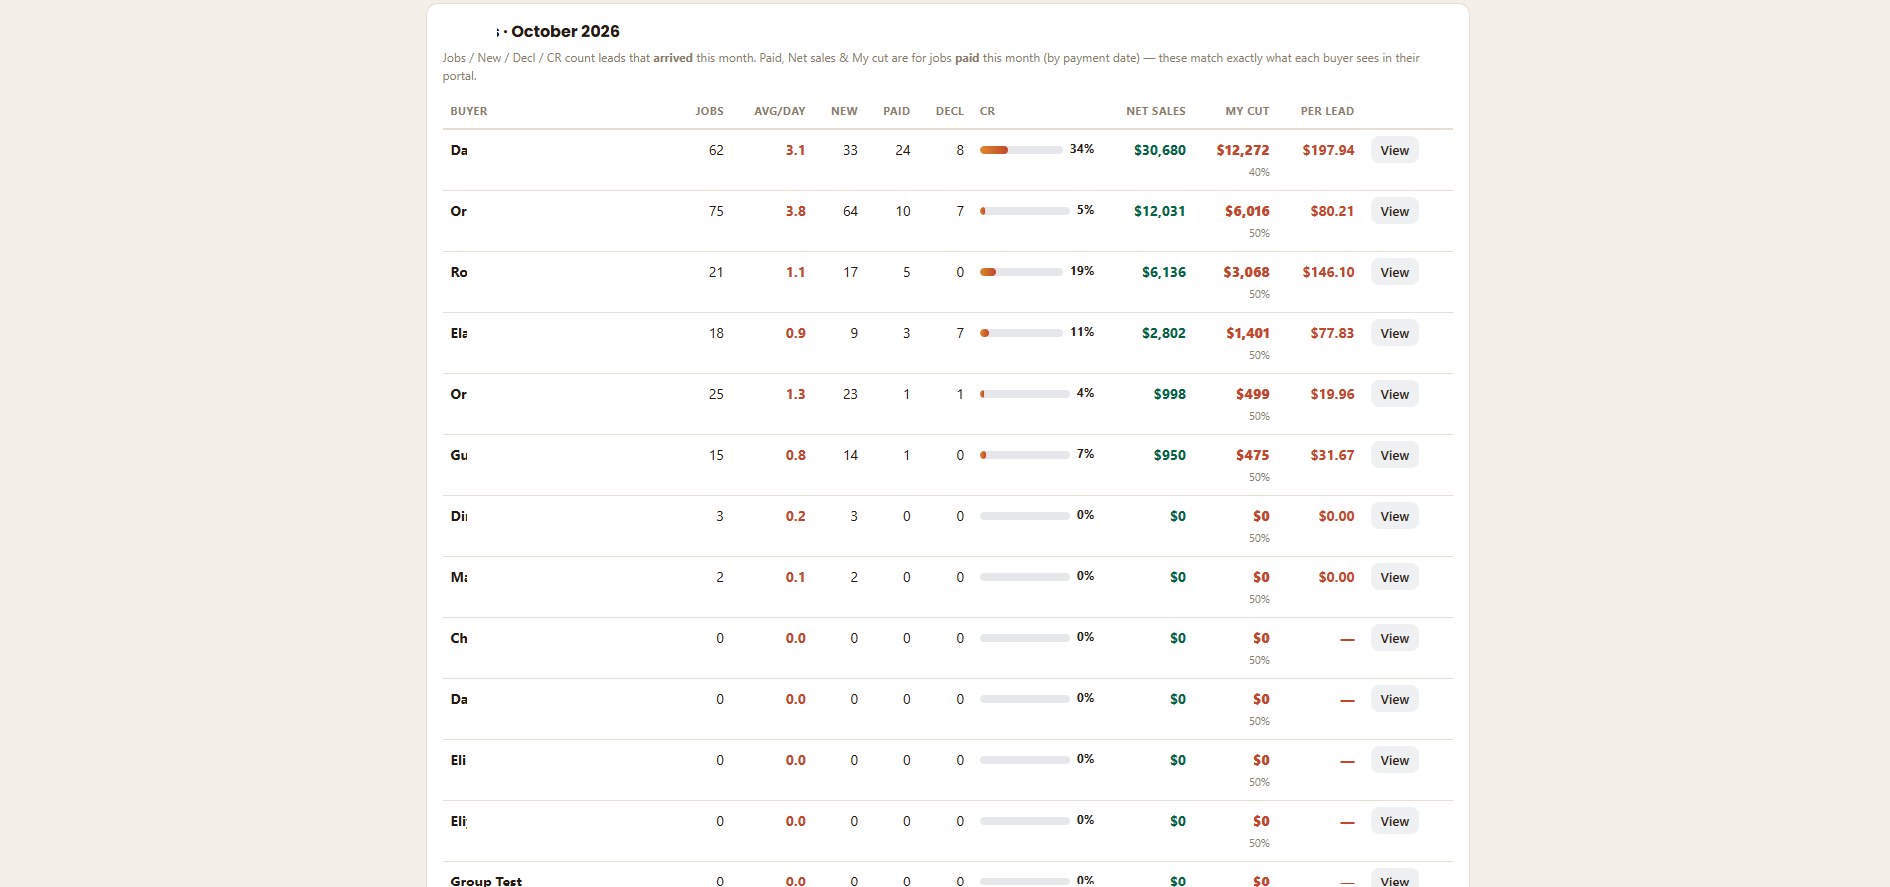Click the Ch buyer name
The image size is (1890, 887).
(459, 638)
